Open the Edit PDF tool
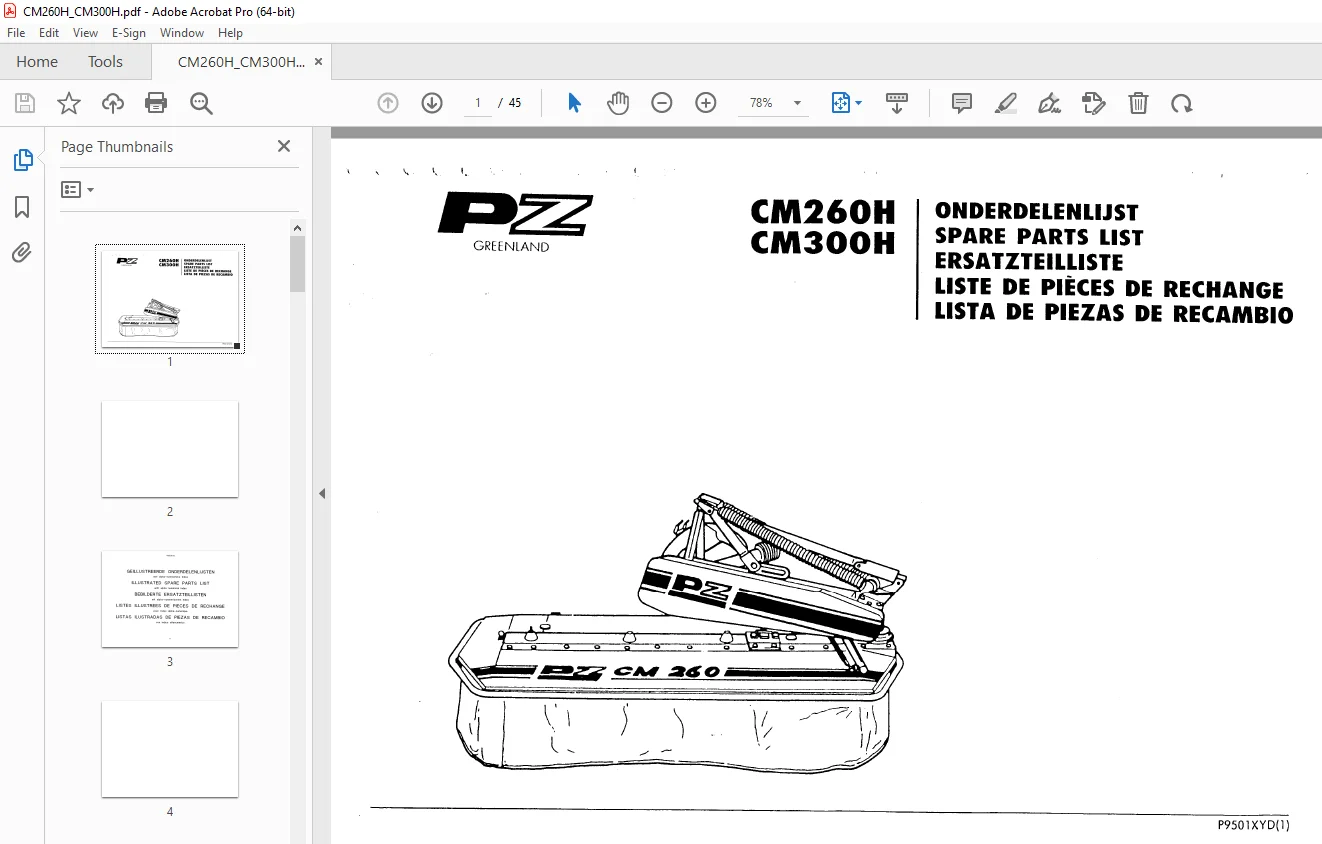 tap(1094, 103)
